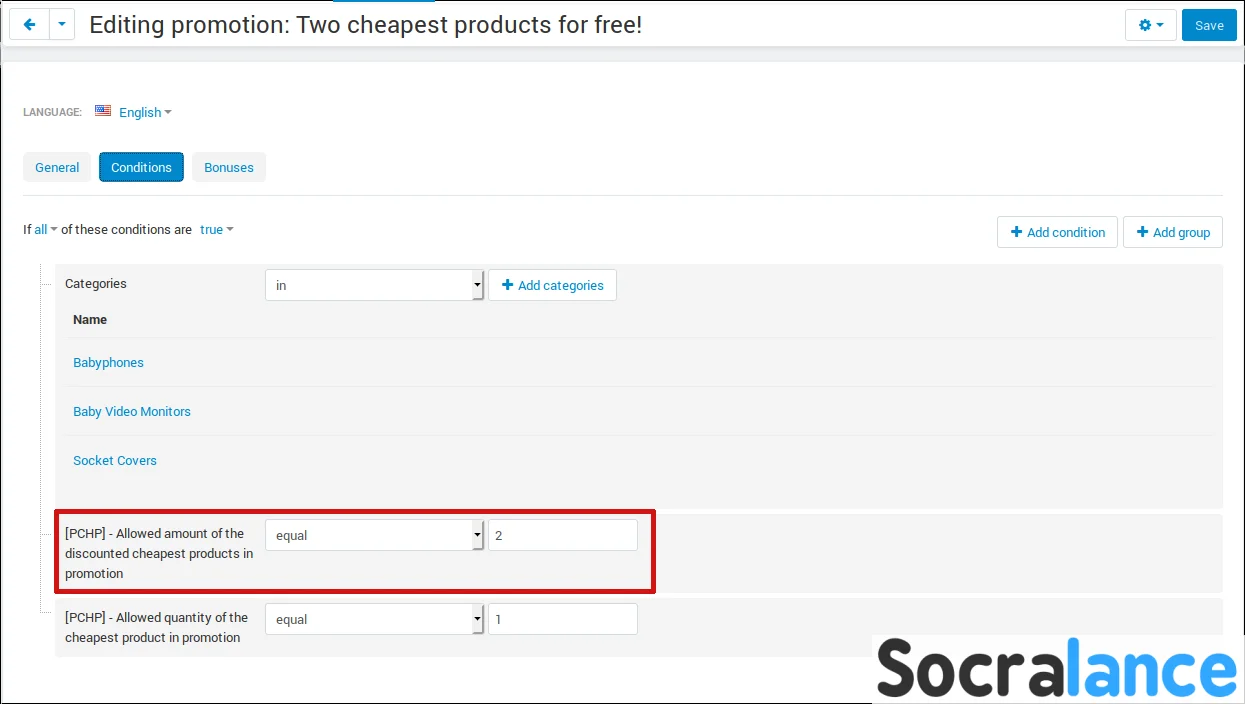Open the gear settings menu

tap(1150, 25)
